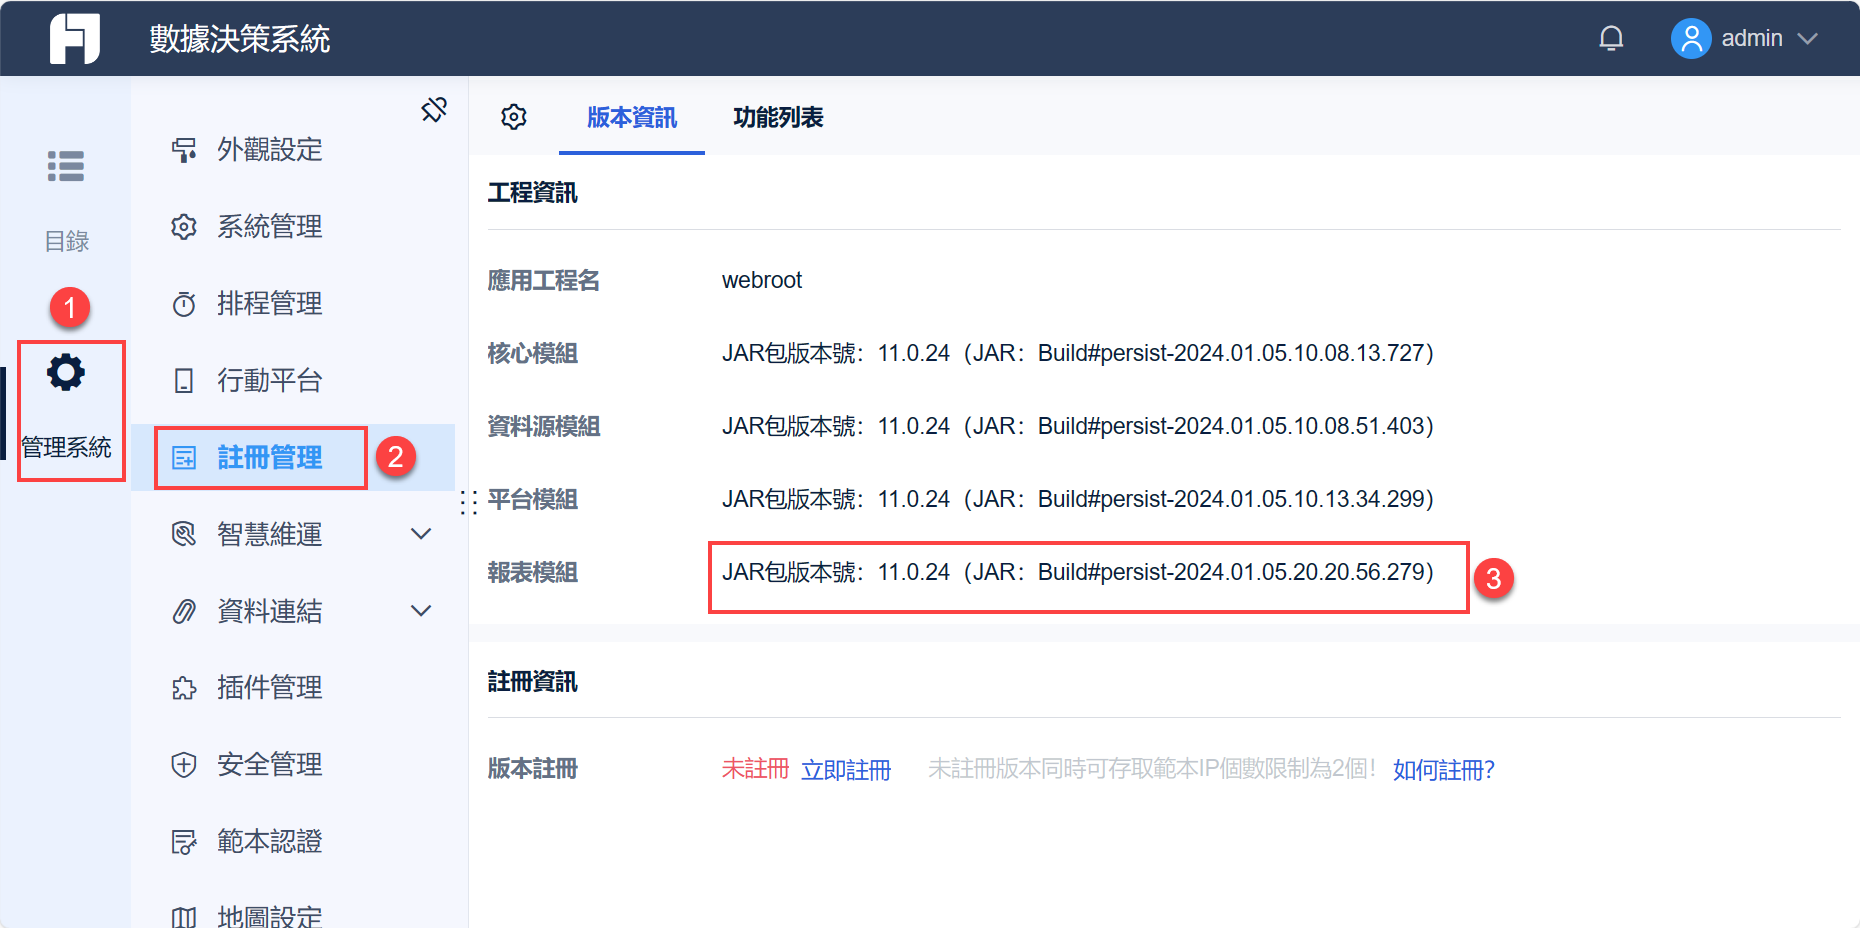Click the gear icon beside 版本資訊 tab
This screenshot has height=928, width=1860.
(x=514, y=117)
